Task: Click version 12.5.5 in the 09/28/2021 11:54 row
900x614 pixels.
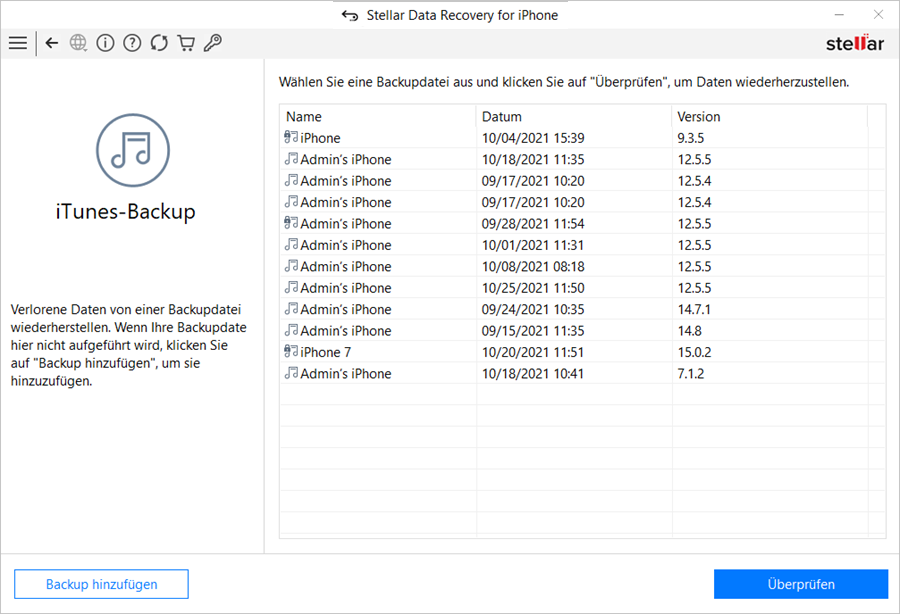Action: click(694, 224)
